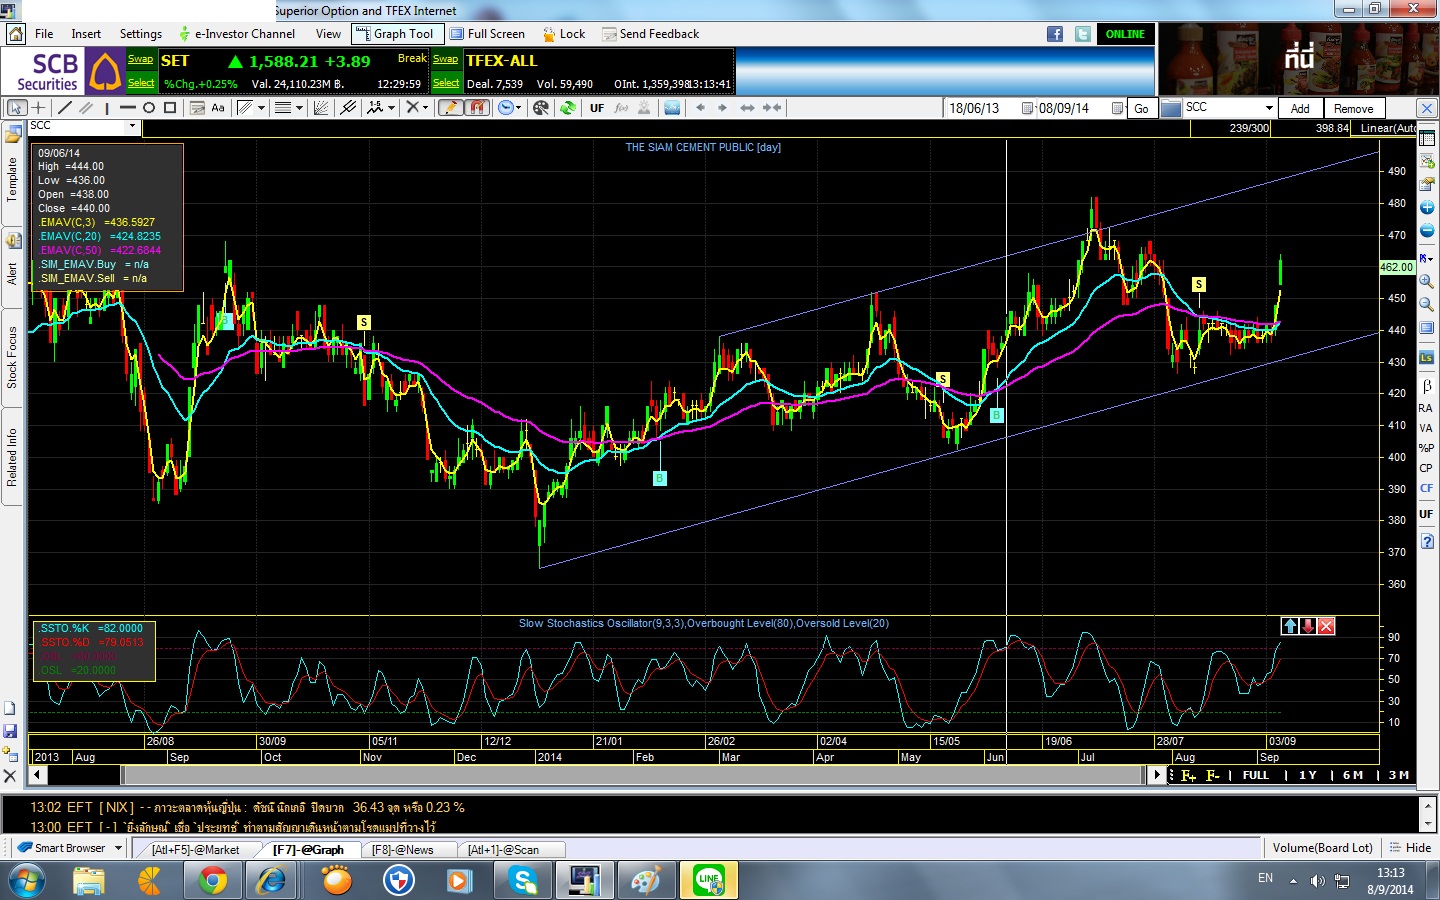The image size is (1440, 900).
Task: Open the end date calendar picker 08/09/14
Action: (1117, 108)
